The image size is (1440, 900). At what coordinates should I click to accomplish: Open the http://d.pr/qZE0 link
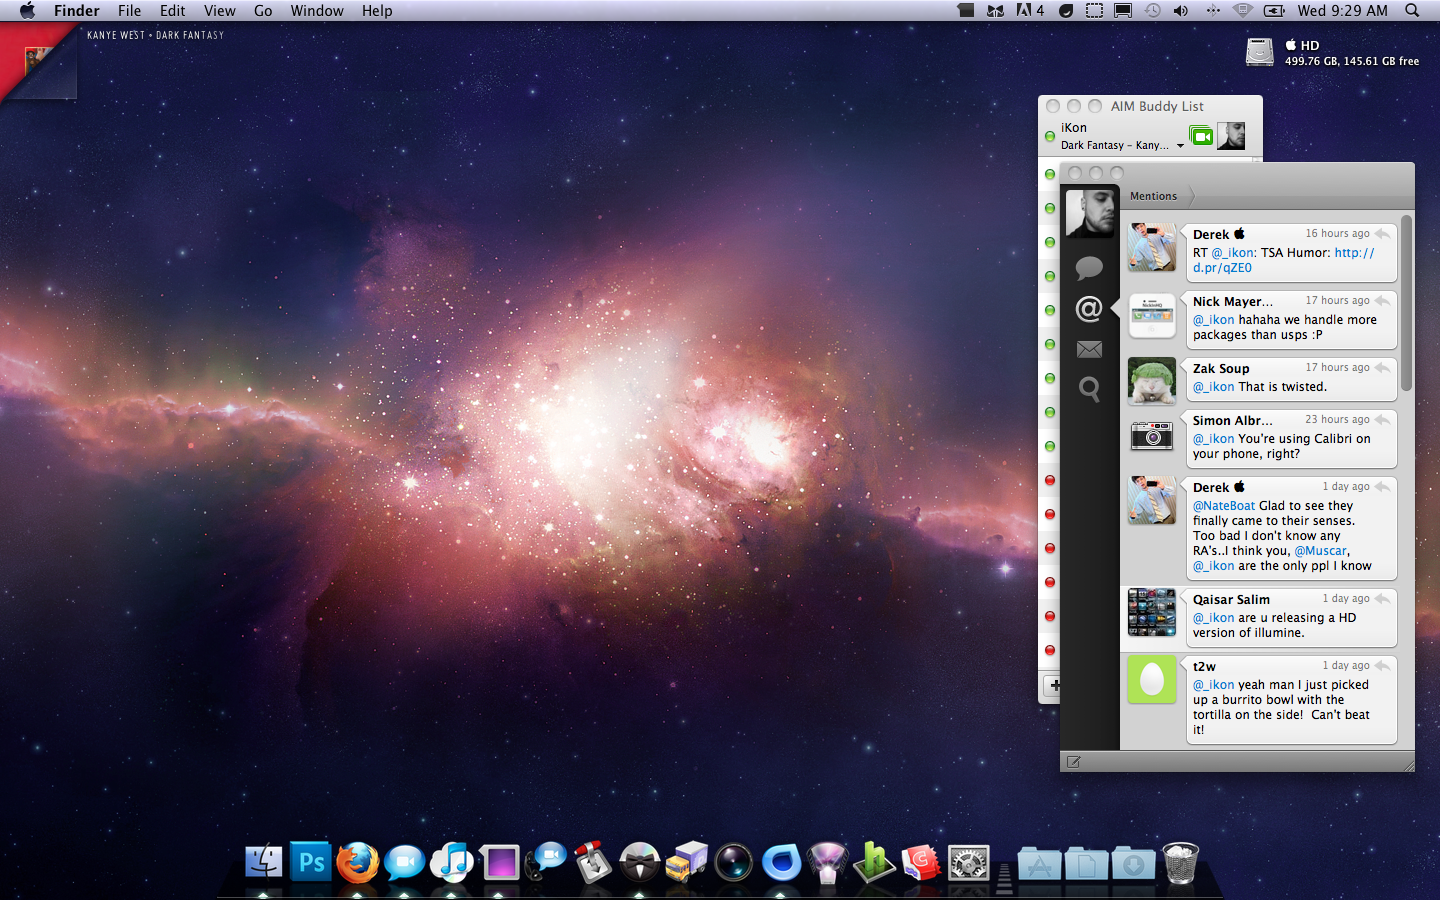click(x=1284, y=260)
